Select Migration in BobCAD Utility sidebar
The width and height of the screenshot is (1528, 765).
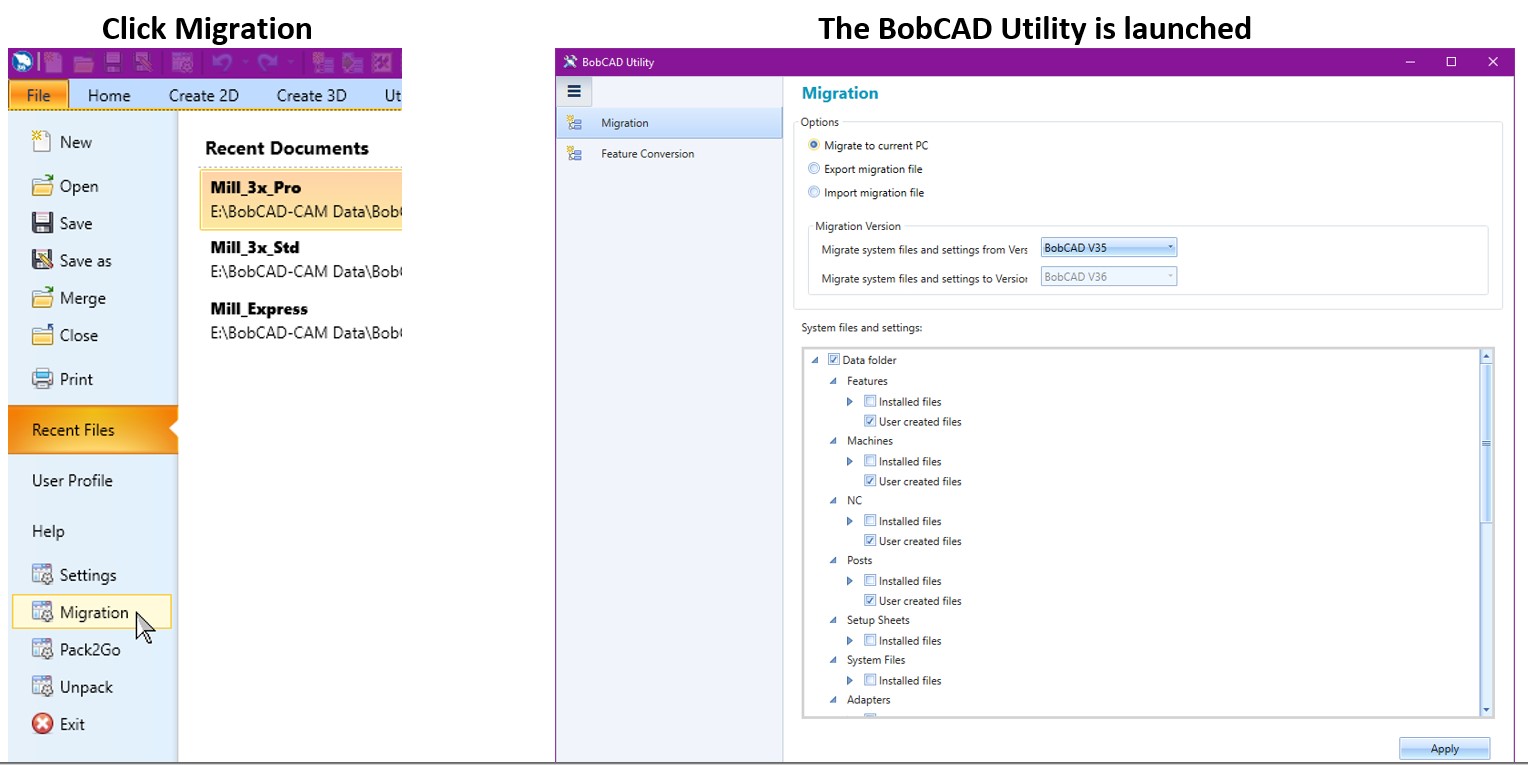pos(669,123)
